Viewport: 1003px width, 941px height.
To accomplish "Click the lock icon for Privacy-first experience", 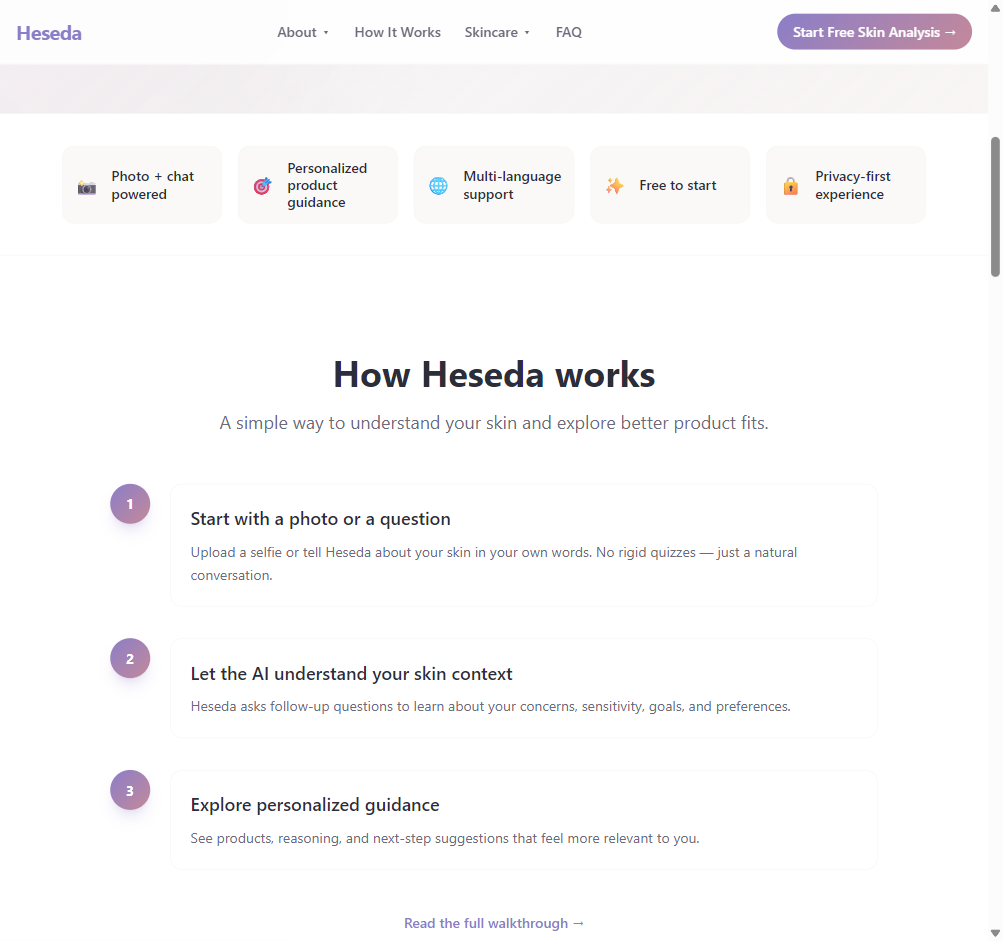I will (x=790, y=185).
